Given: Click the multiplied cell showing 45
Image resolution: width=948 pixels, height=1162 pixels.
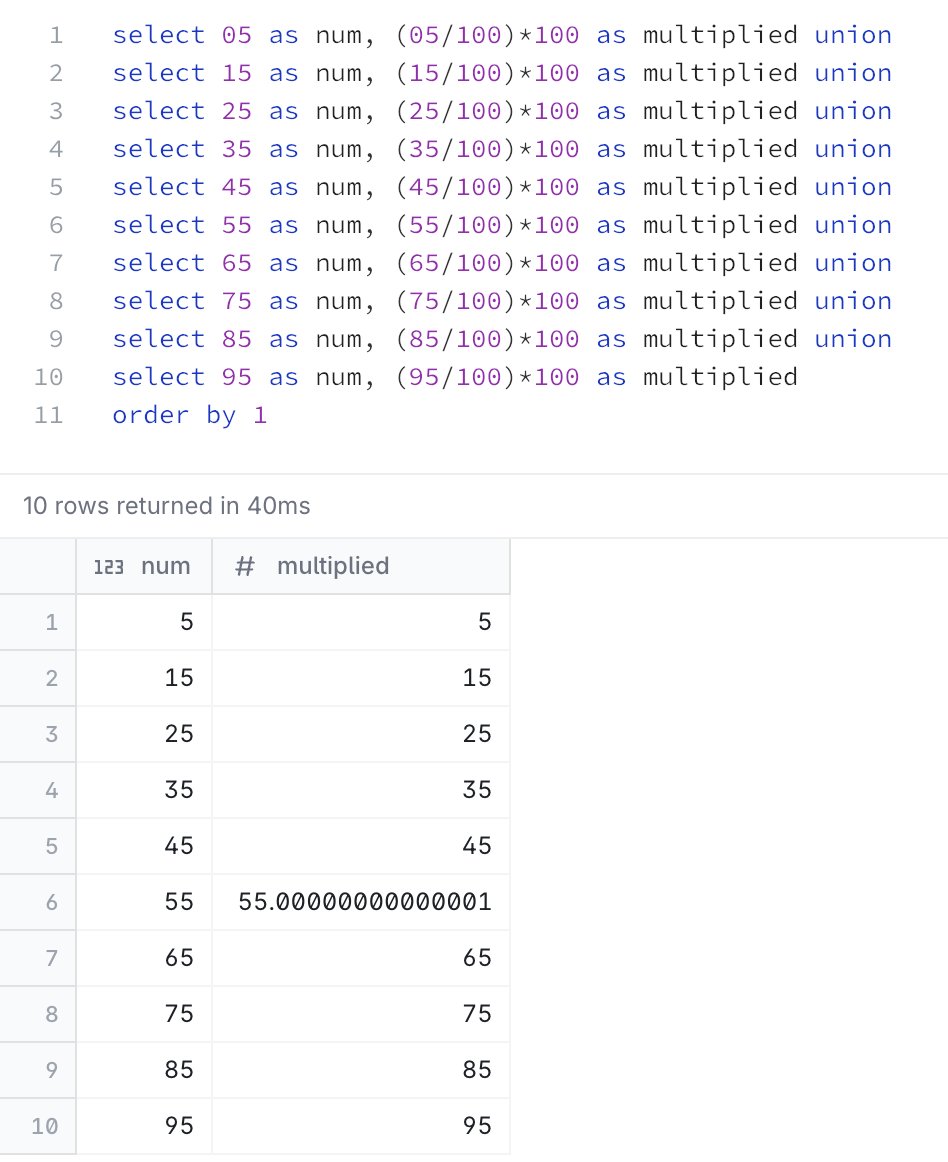Looking at the screenshot, I should point(361,846).
